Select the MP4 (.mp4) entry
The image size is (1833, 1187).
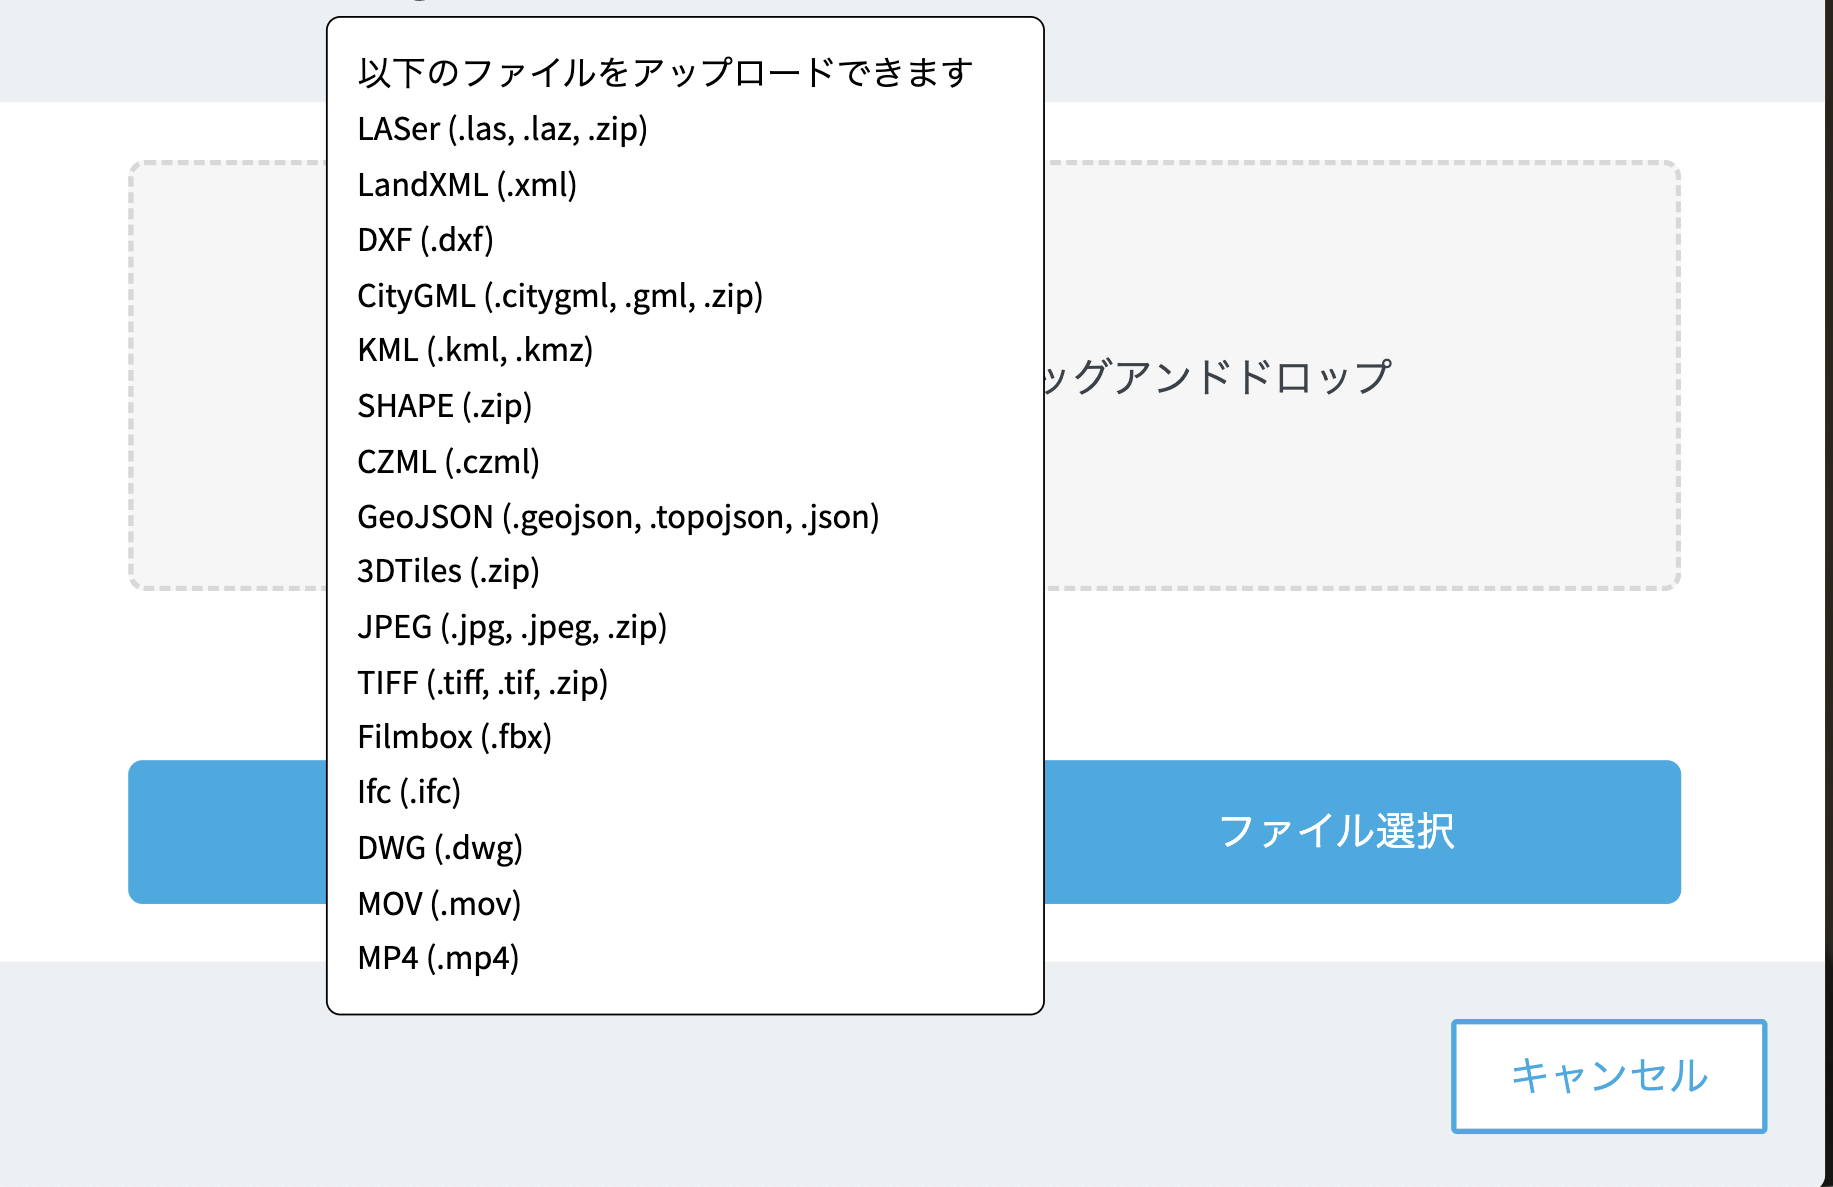pyautogui.click(x=438, y=958)
